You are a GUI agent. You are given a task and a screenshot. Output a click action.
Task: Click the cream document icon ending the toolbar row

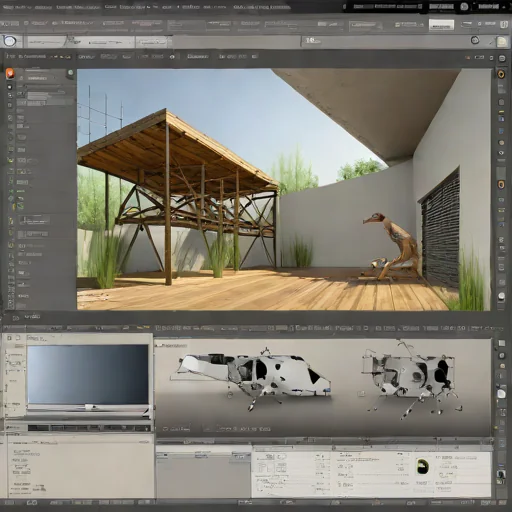[x=502, y=42]
